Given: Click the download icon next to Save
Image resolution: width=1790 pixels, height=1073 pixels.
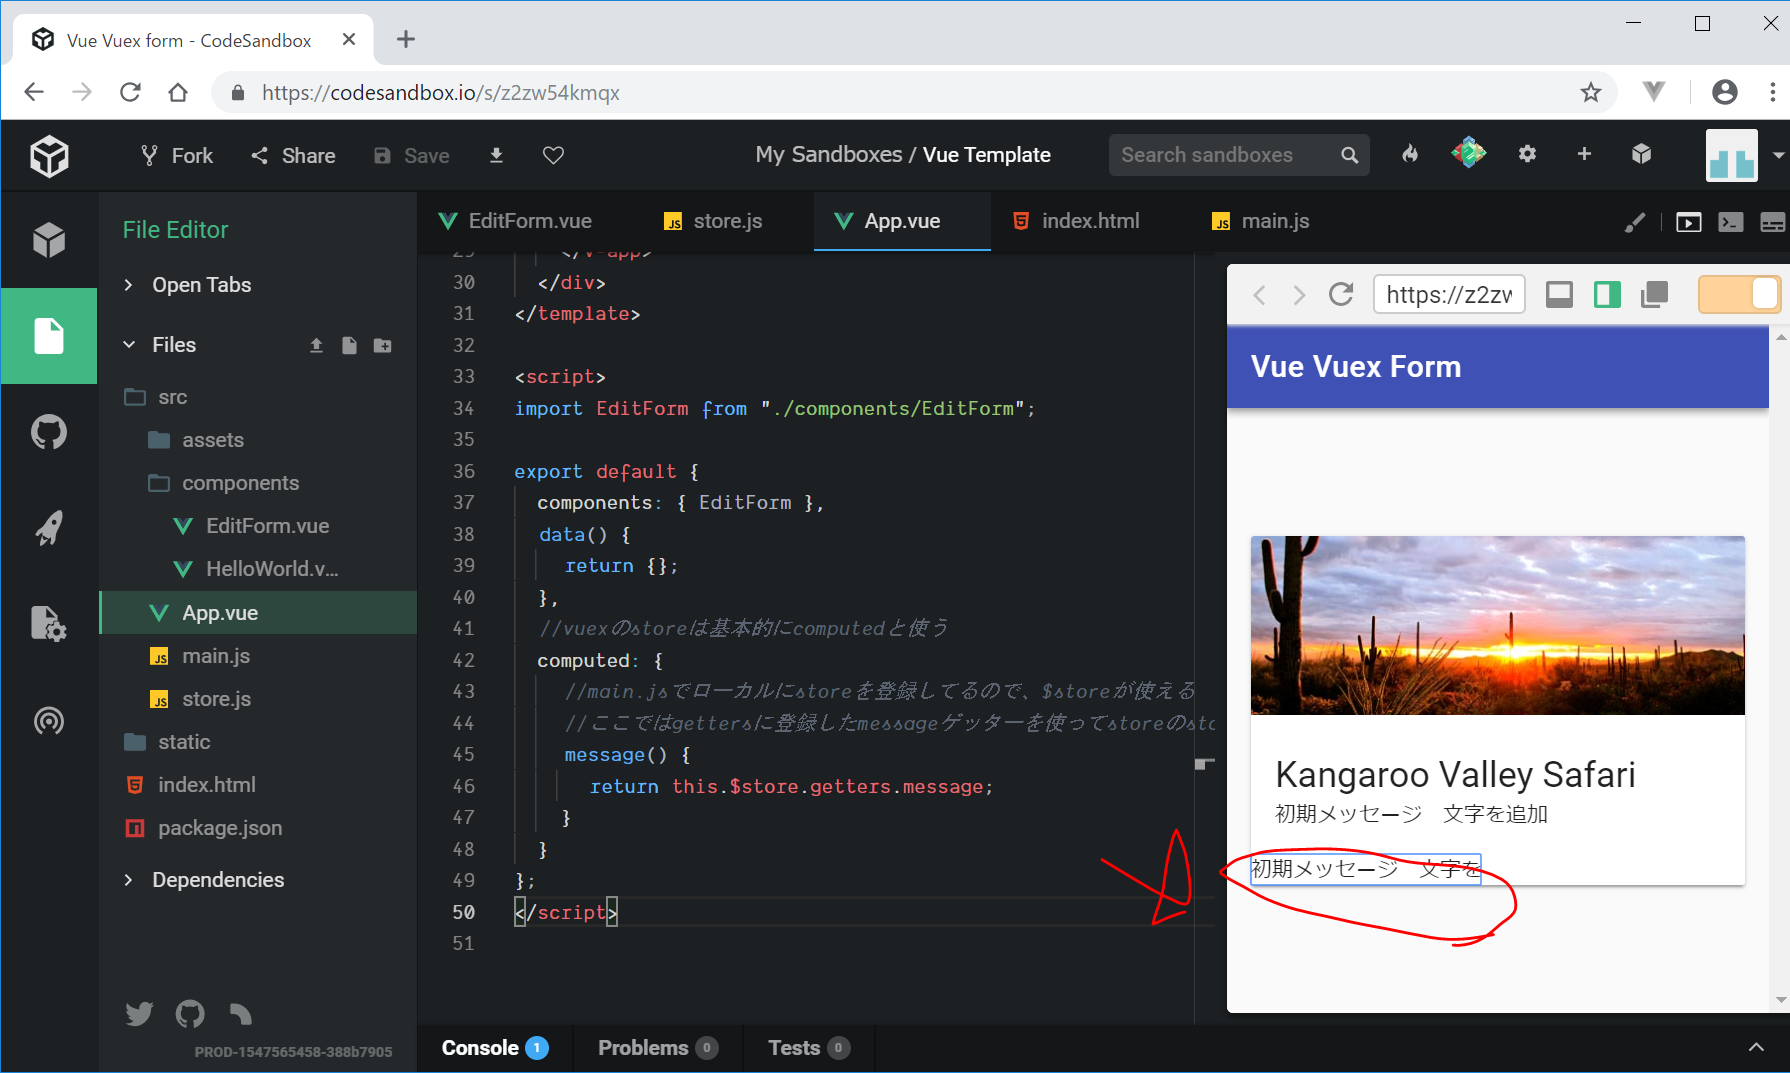Looking at the screenshot, I should pyautogui.click(x=496, y=155).
